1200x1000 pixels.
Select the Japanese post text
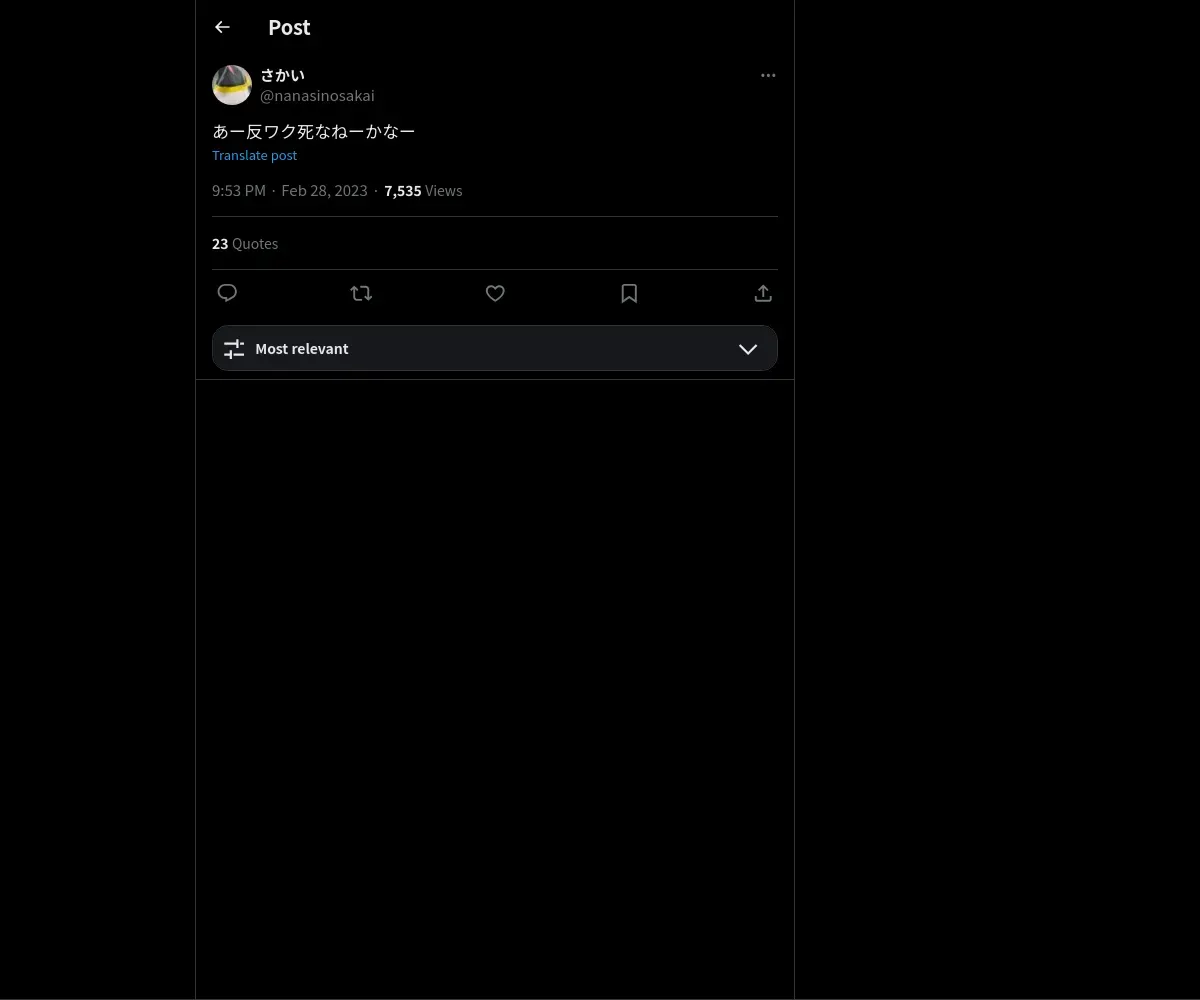click(313, 131)
